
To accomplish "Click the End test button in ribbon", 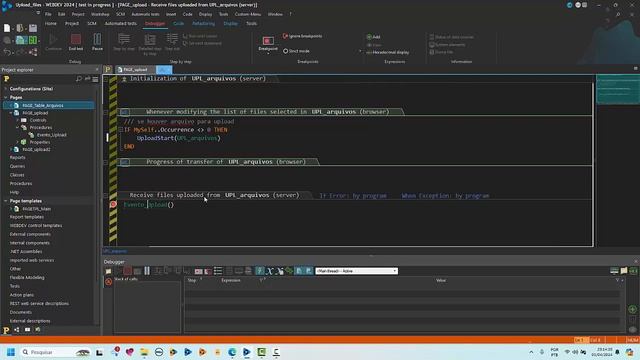I will 76,42.
